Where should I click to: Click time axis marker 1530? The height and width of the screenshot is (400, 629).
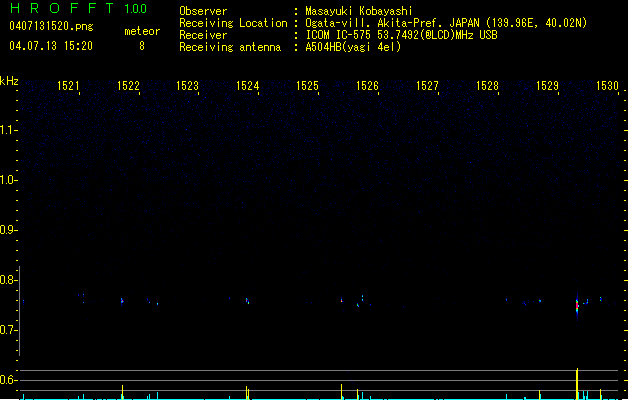[x=607, y=86]
